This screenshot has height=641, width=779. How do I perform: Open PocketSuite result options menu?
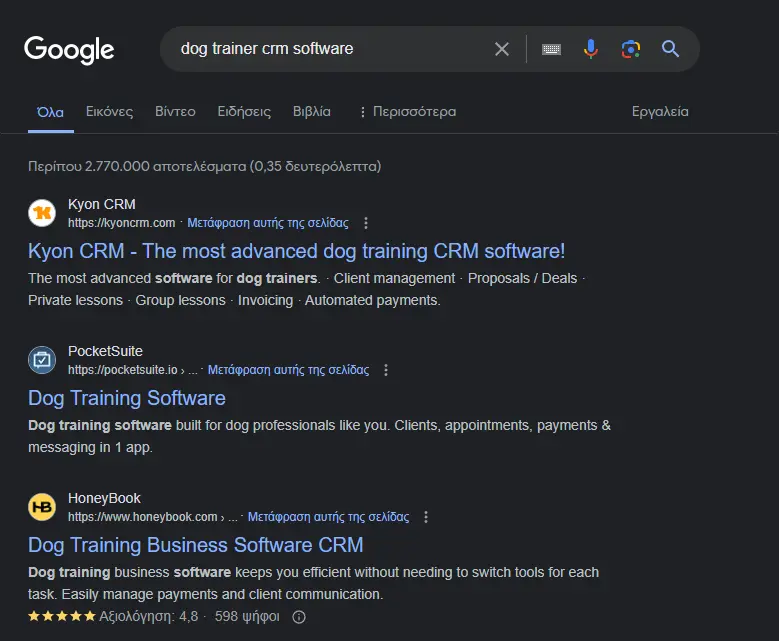[x=386, y=370]
